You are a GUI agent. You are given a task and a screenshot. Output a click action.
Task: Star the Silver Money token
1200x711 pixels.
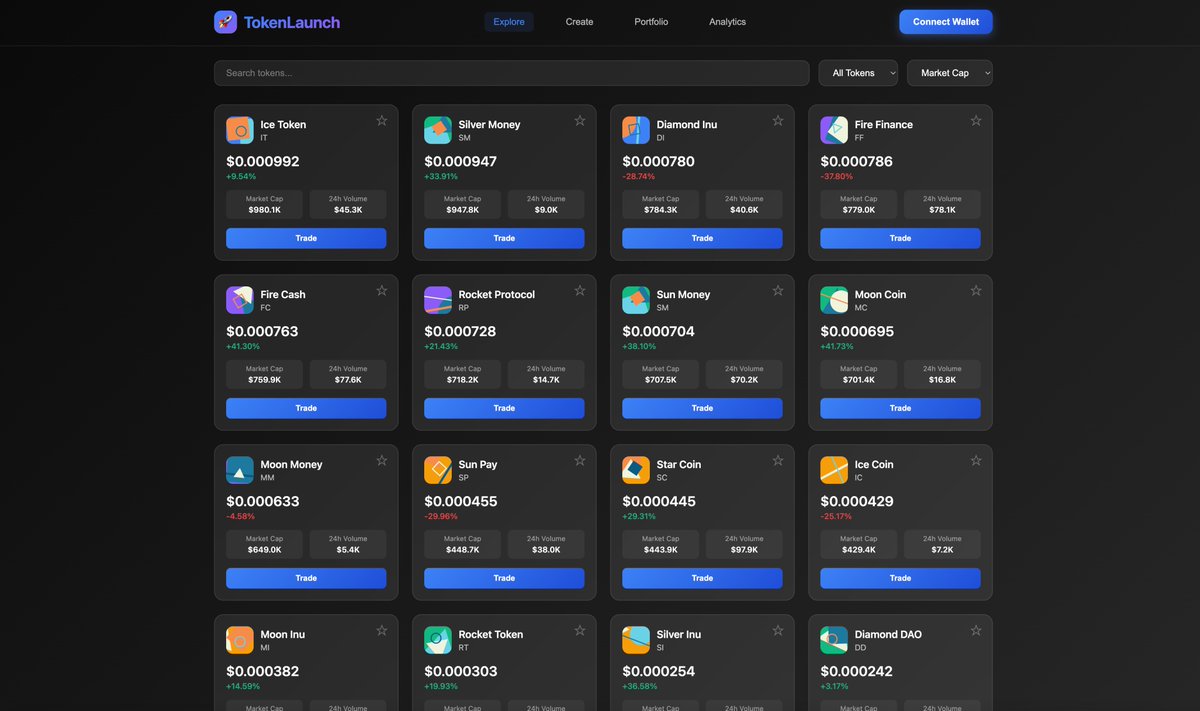click(x=580, y=121)
